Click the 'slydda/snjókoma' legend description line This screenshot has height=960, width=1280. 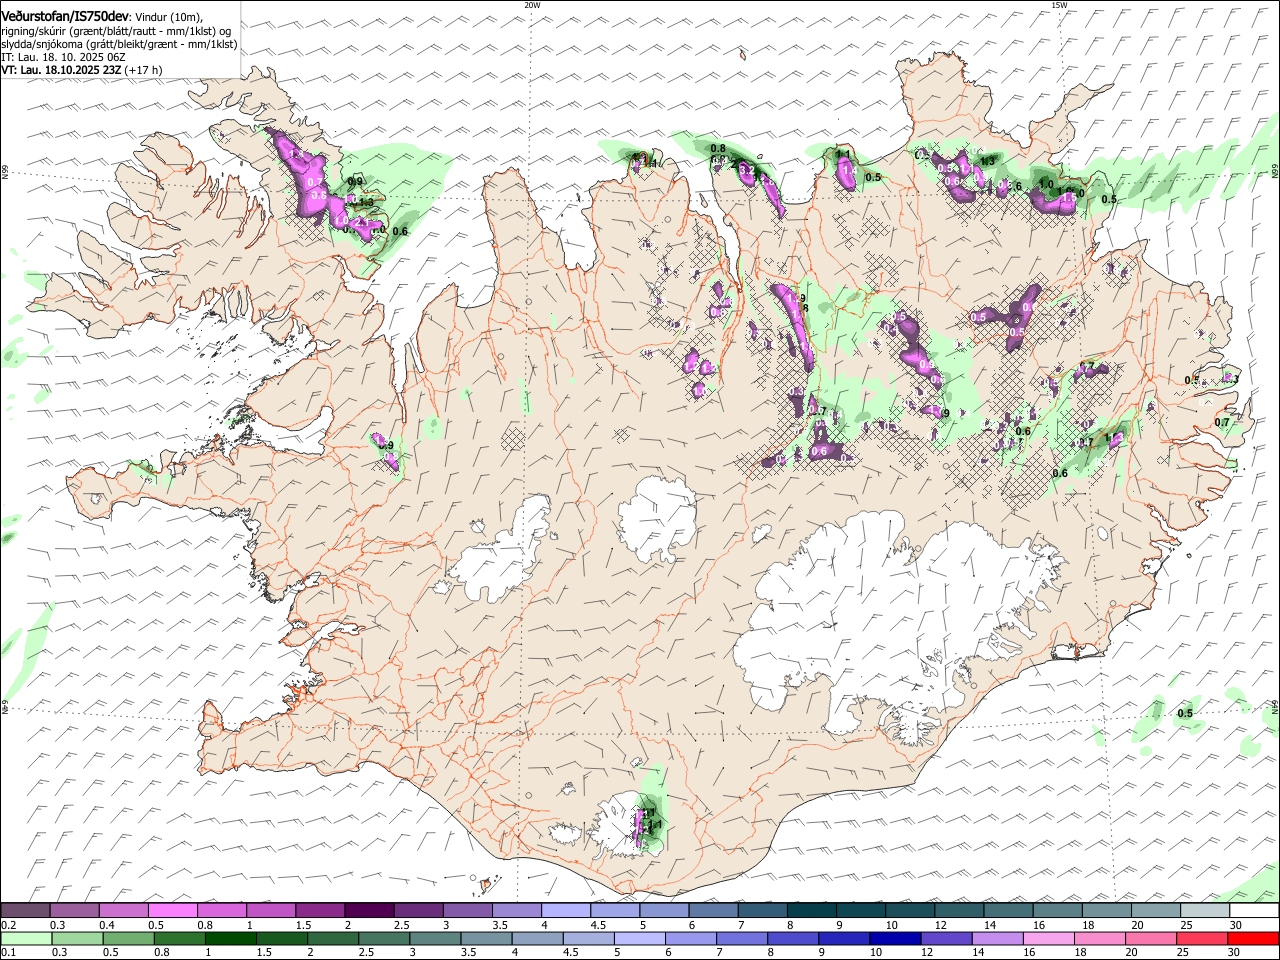119,44
